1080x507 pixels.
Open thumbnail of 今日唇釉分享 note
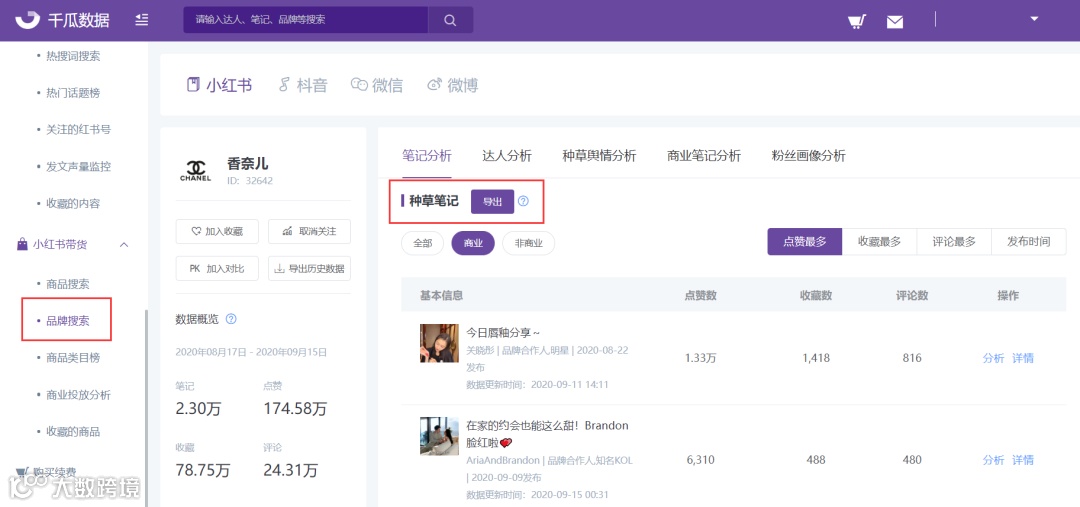coord(439,343)
